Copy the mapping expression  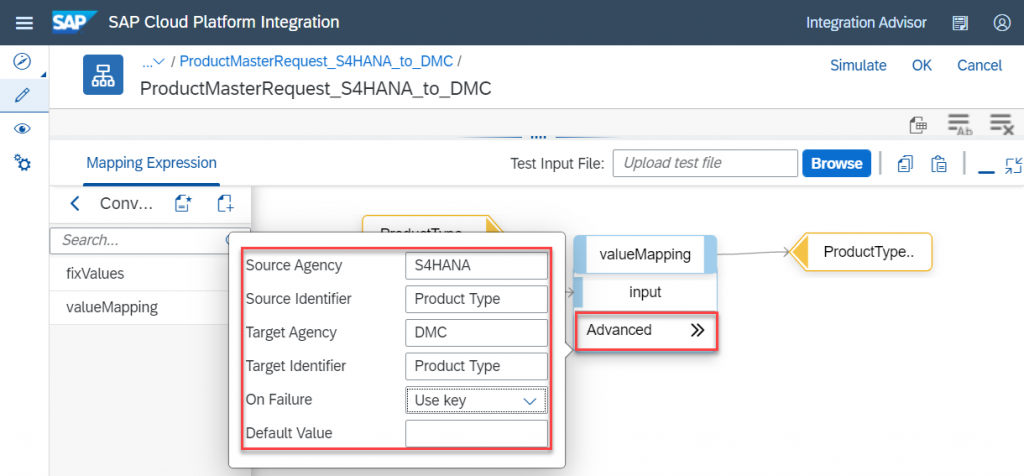coord(905,164)
